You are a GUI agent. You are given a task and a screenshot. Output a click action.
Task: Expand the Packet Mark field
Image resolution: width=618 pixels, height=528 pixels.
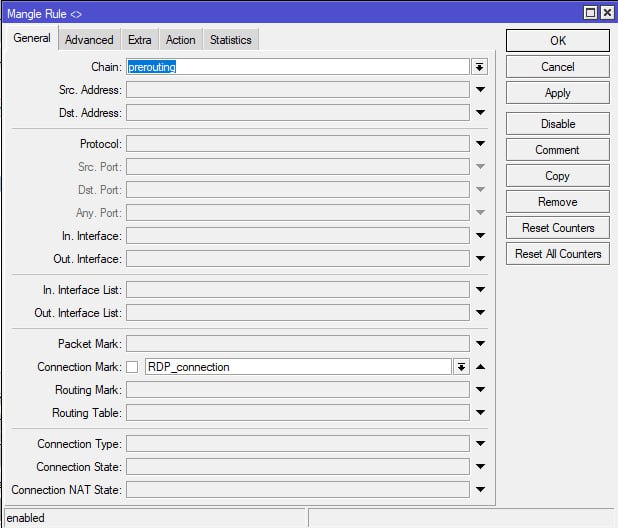click(x=480, y=344)
